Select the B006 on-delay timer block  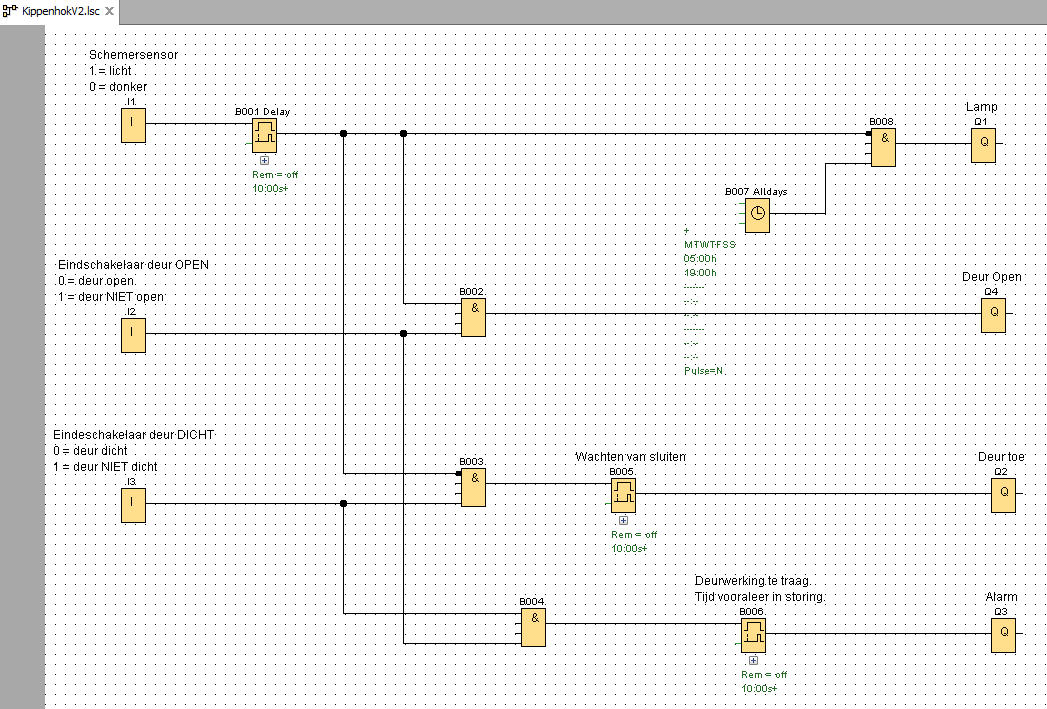[x=753, y=636]
